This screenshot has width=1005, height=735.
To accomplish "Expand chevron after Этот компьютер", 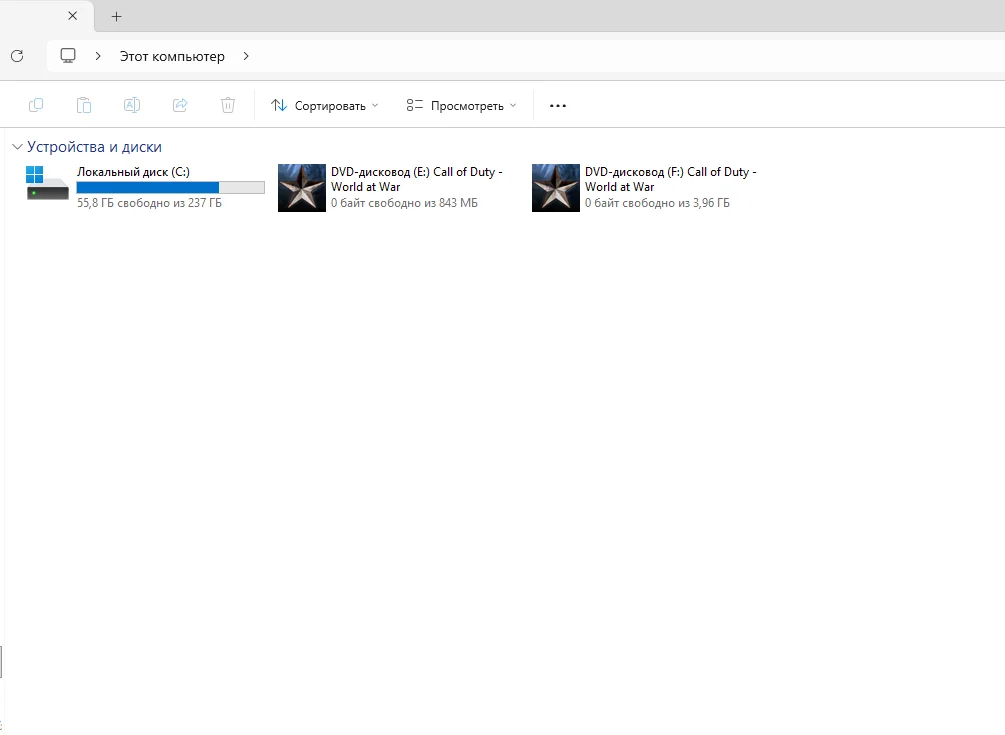I will (x=246, y=56).
